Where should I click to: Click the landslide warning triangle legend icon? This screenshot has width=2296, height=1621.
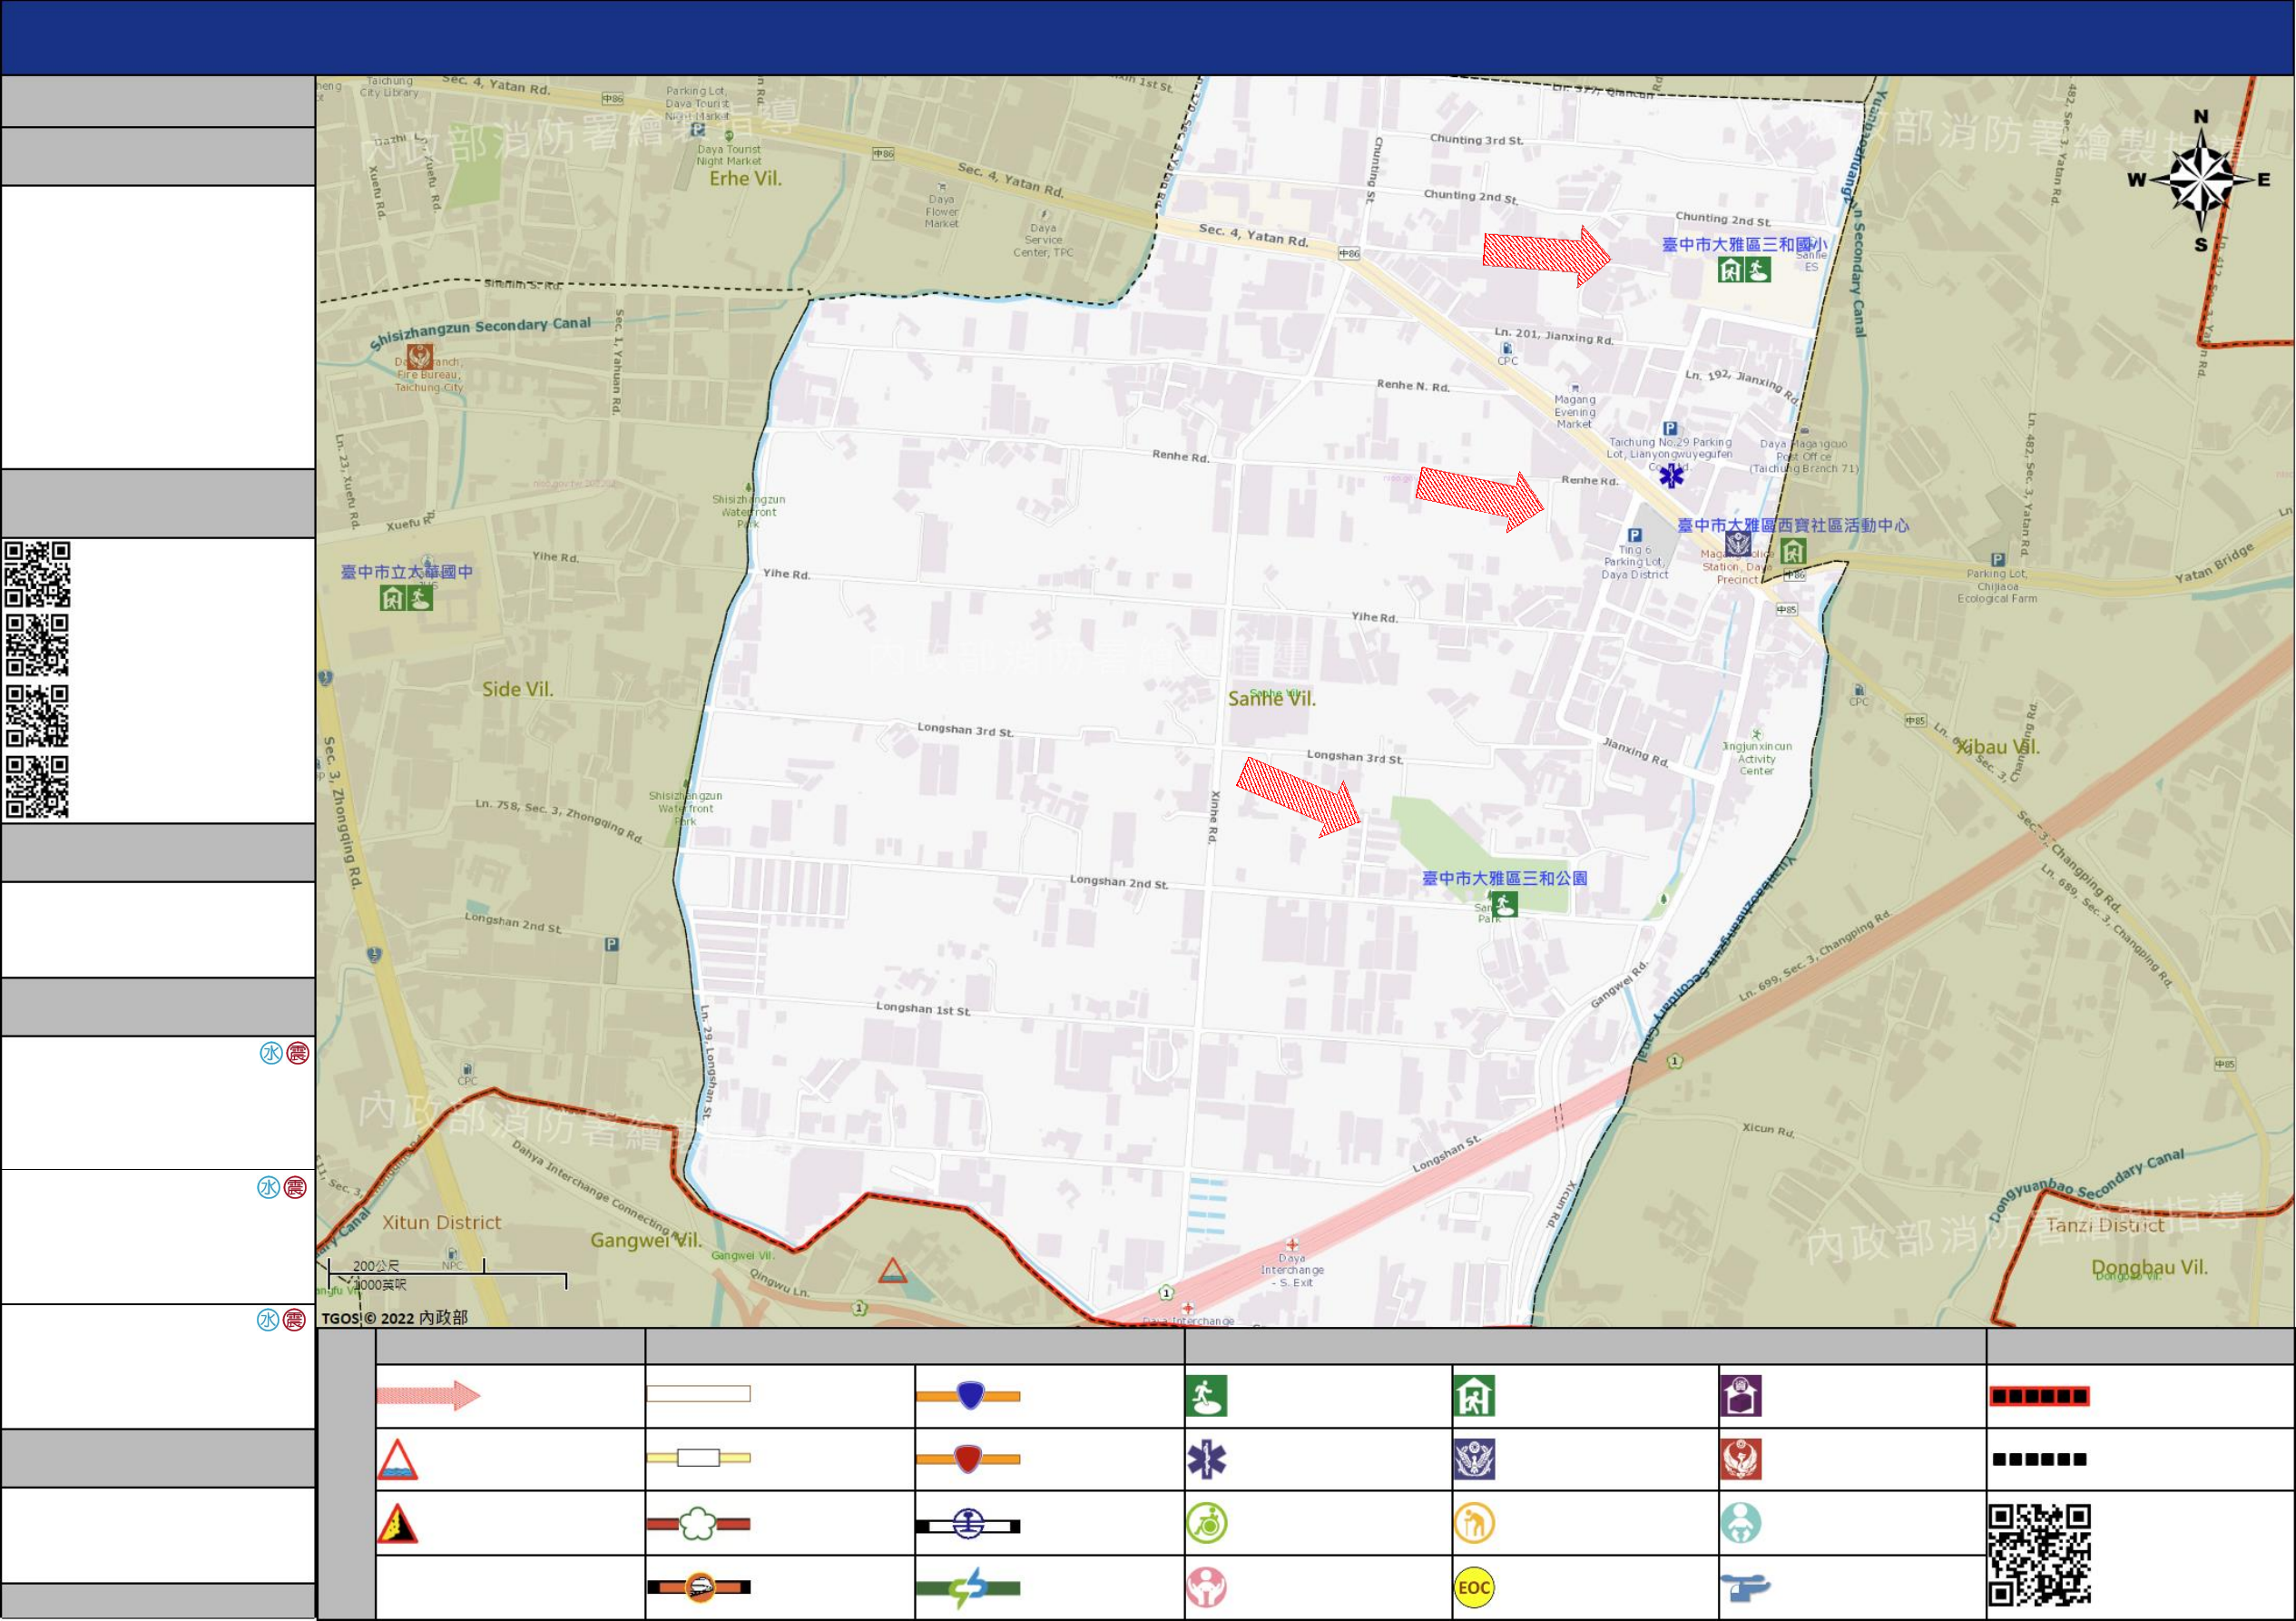[397, 1523]
